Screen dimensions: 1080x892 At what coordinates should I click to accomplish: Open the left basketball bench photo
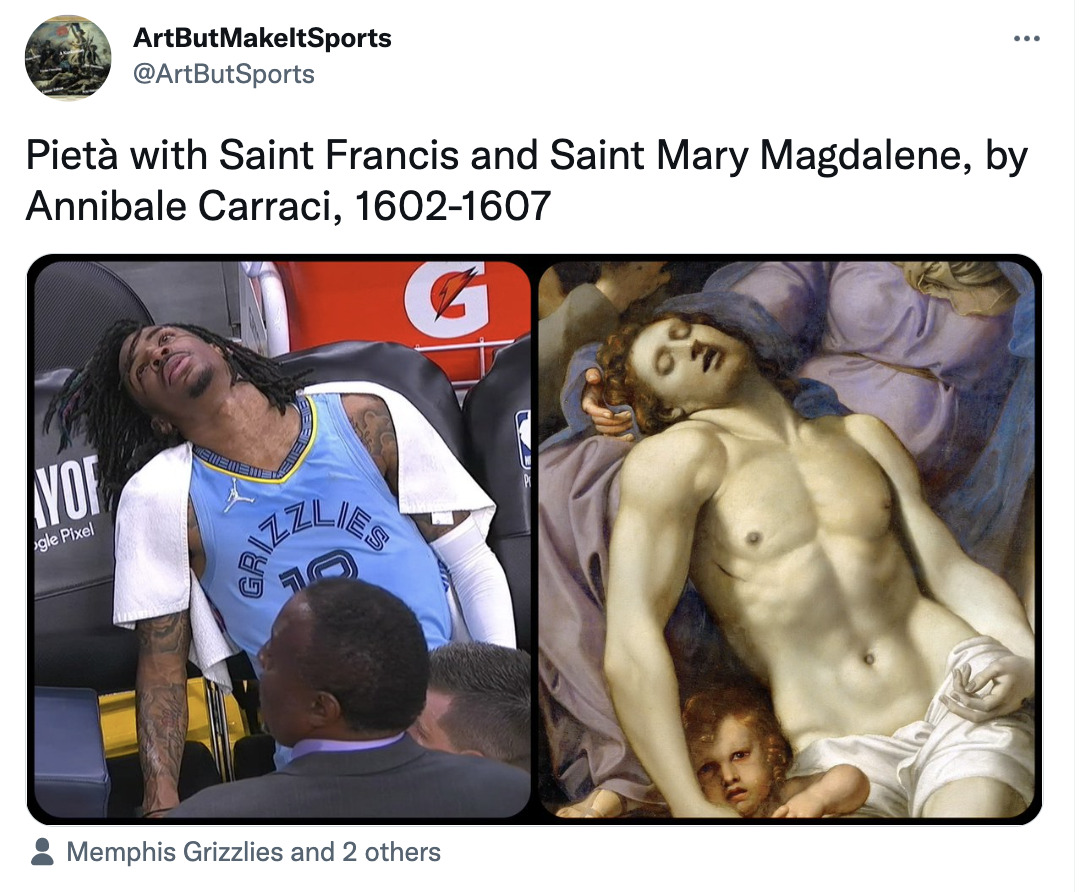282,539
